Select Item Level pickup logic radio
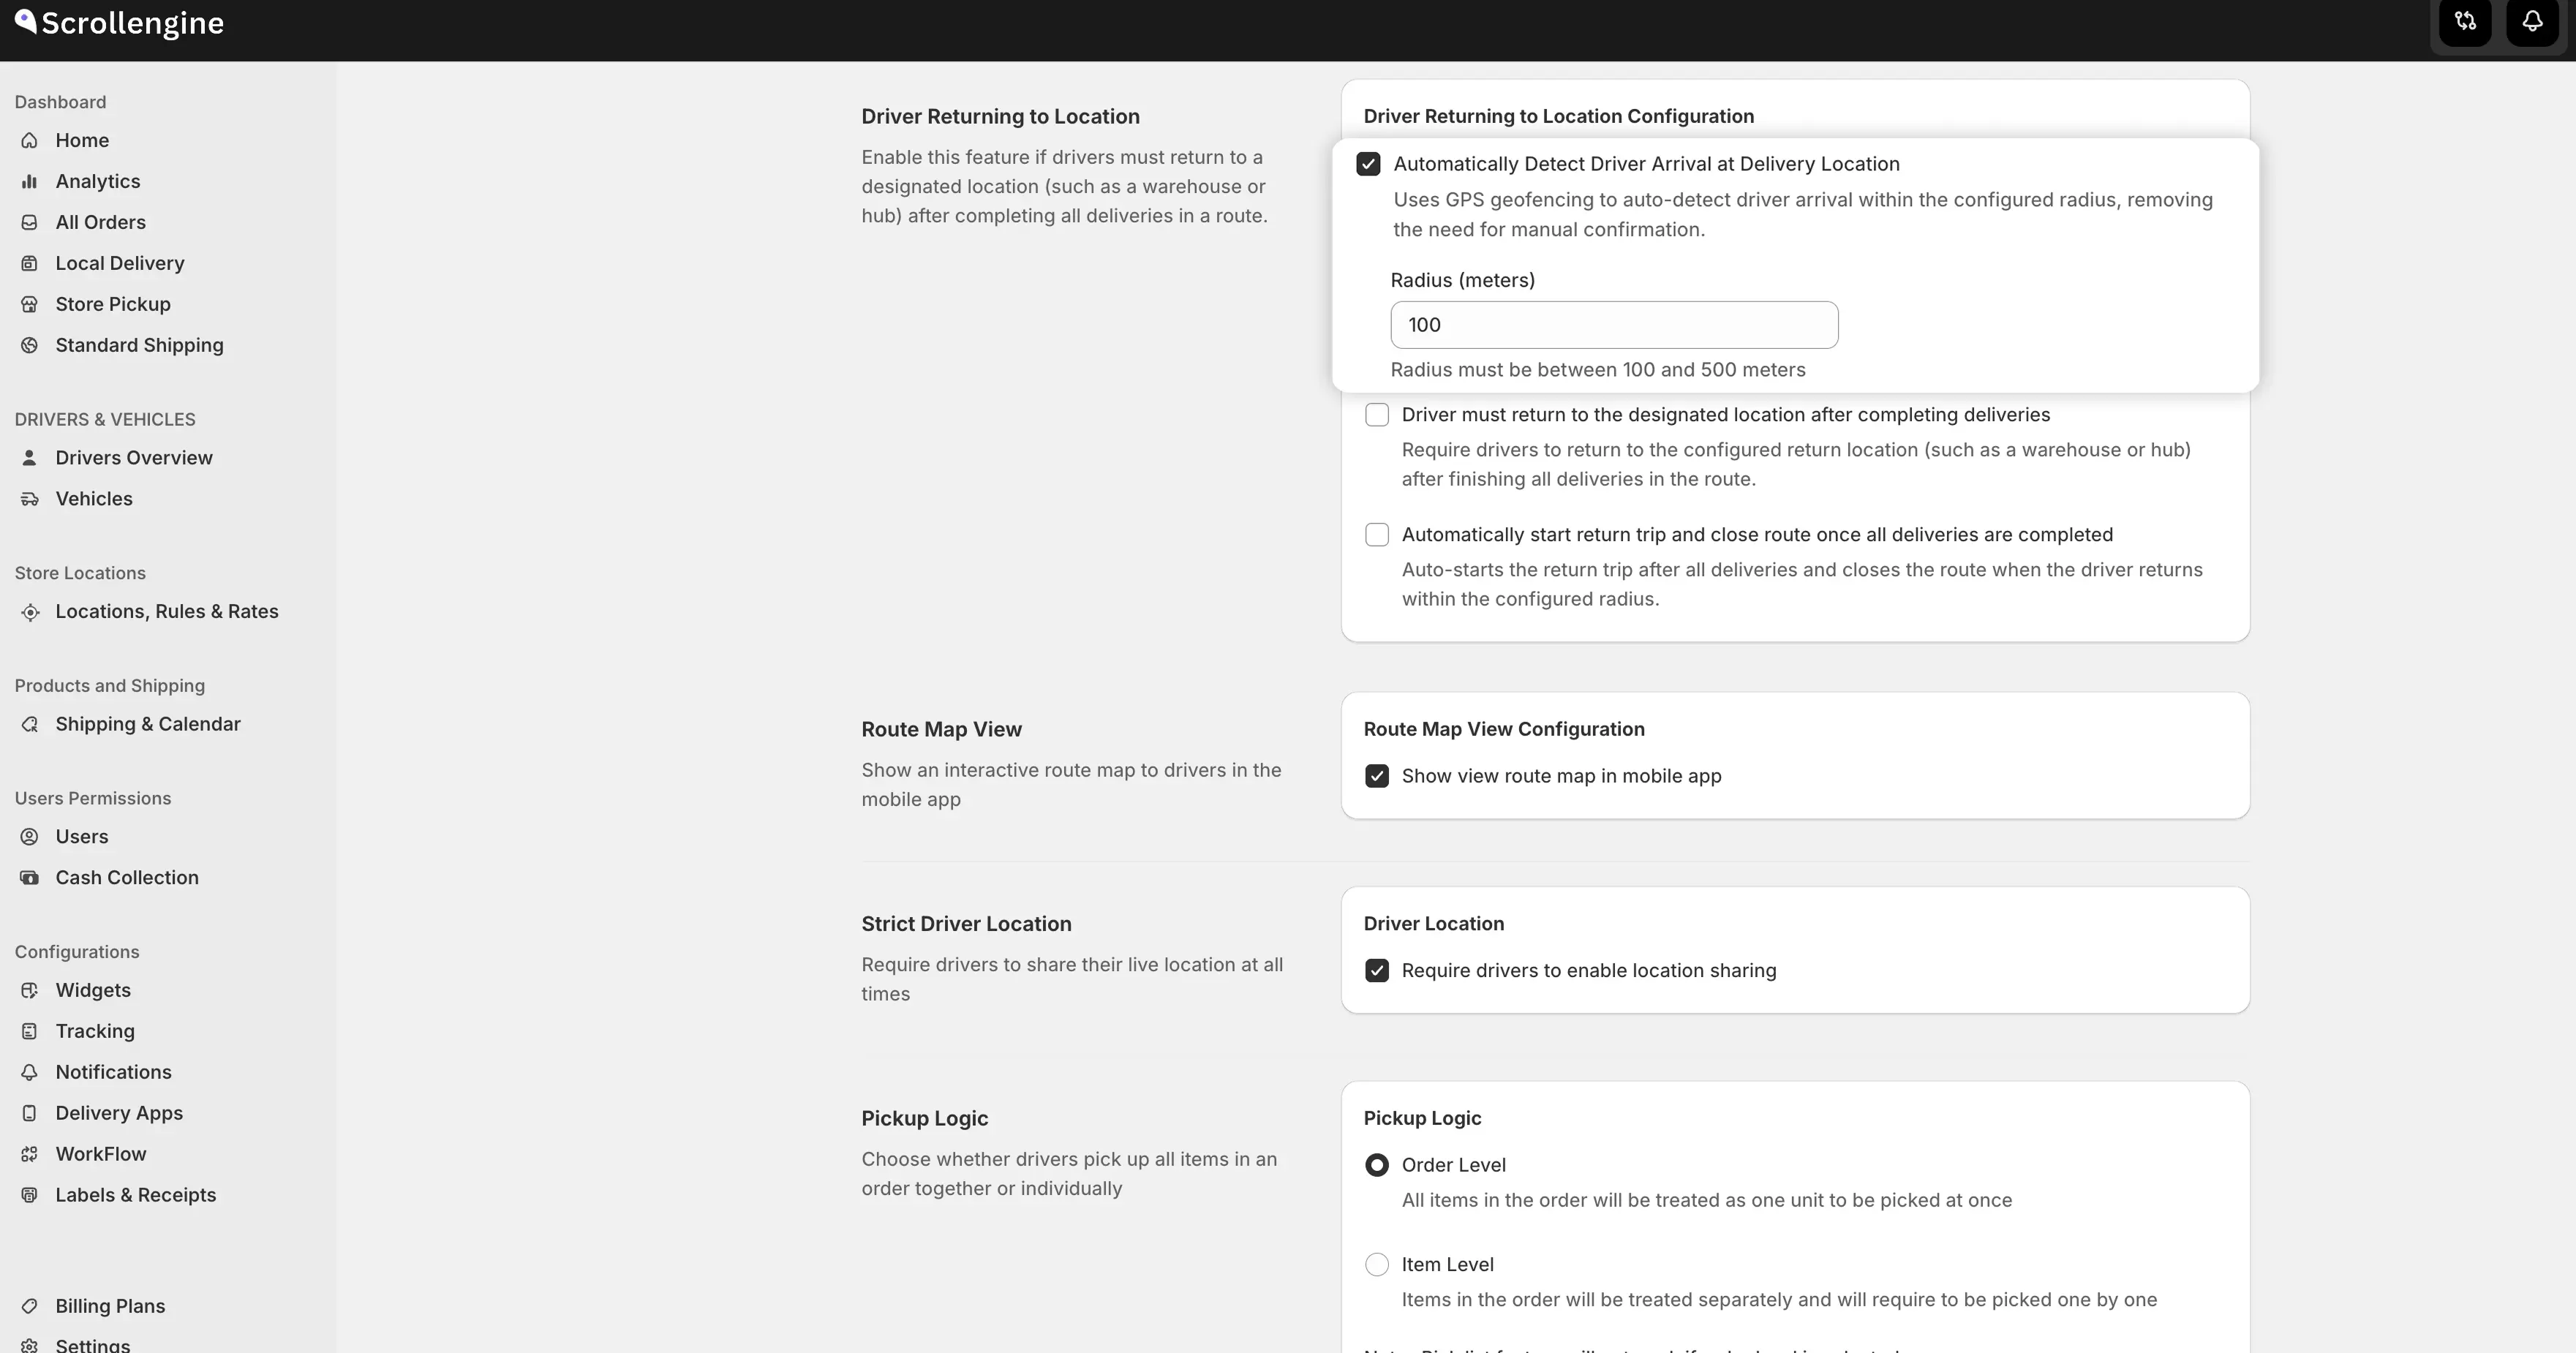Image resolution: width=2576 pixels, height=1353 pixels. coord(1377,1265)
